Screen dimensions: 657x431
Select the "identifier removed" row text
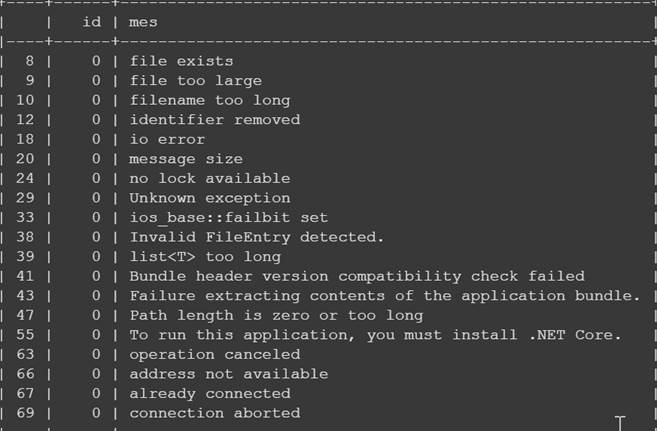(214, 120)
